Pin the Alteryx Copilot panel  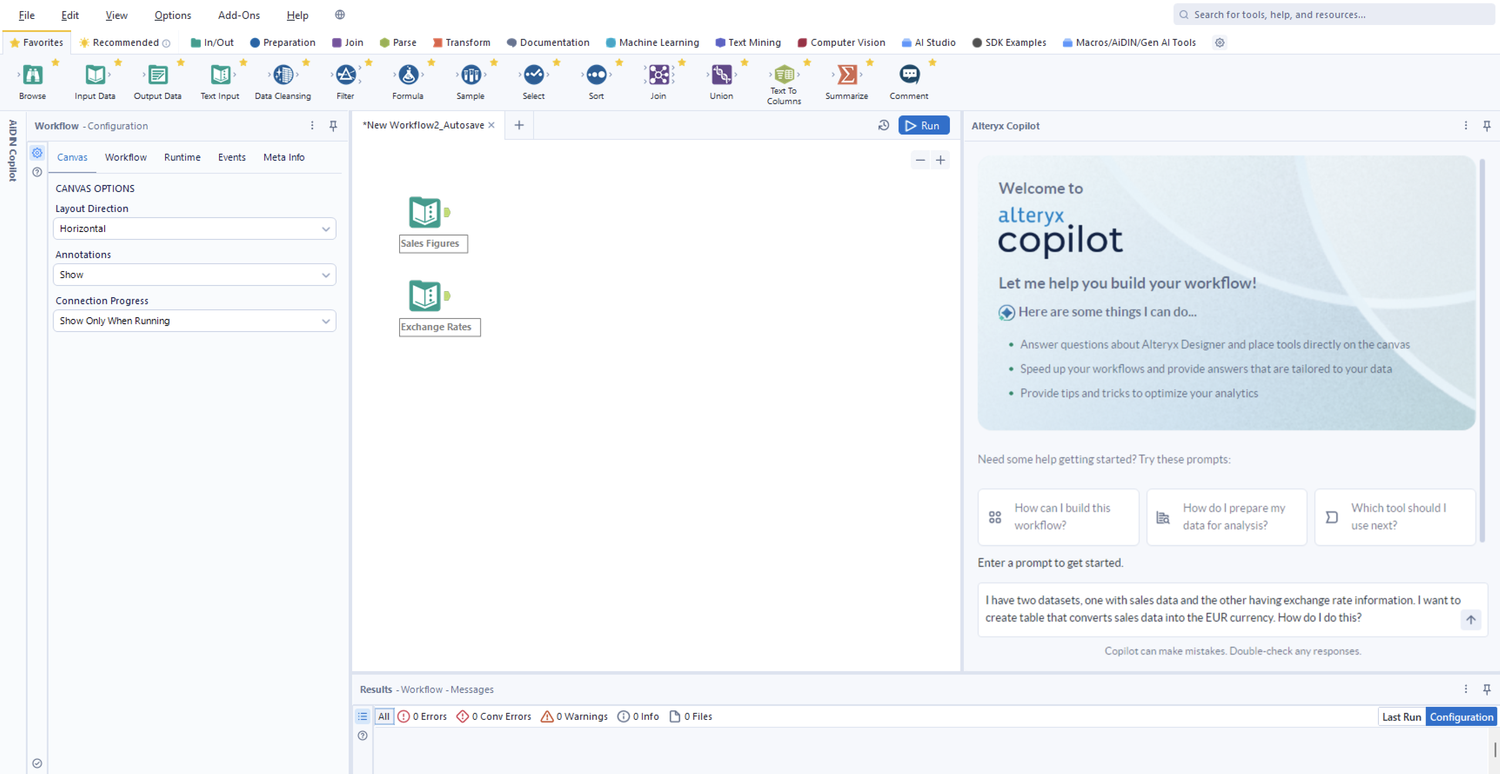pyautogui.click(x=1489, y=125)
